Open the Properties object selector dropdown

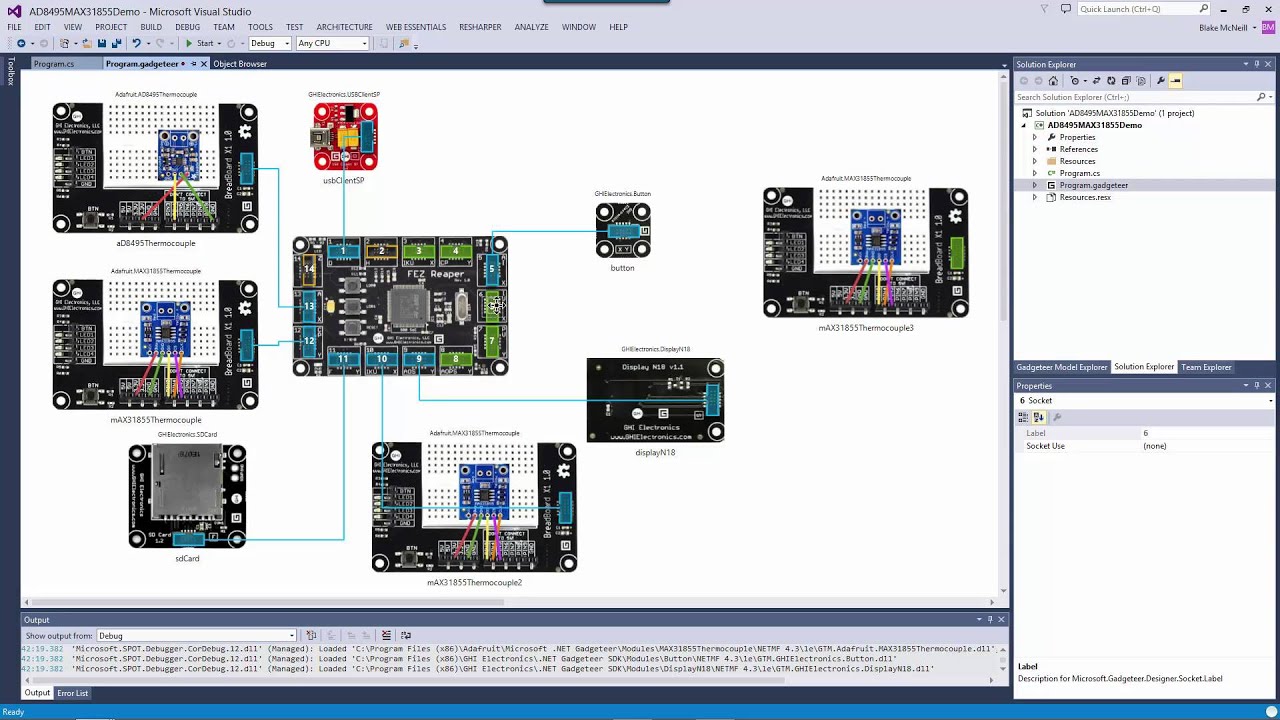click(1270, 400)
